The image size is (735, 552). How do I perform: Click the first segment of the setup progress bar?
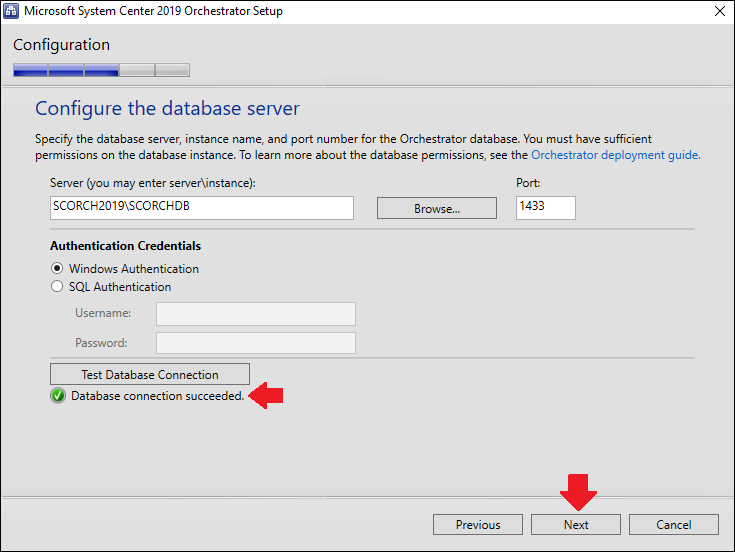tap(30, 70)
